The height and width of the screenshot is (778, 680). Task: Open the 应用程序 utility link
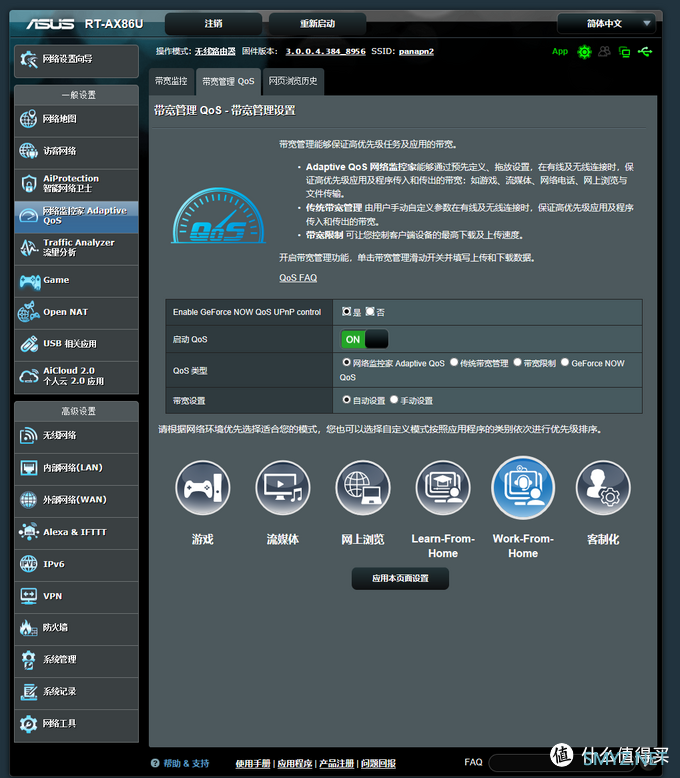pyautogui.click(x=295, y=763)
